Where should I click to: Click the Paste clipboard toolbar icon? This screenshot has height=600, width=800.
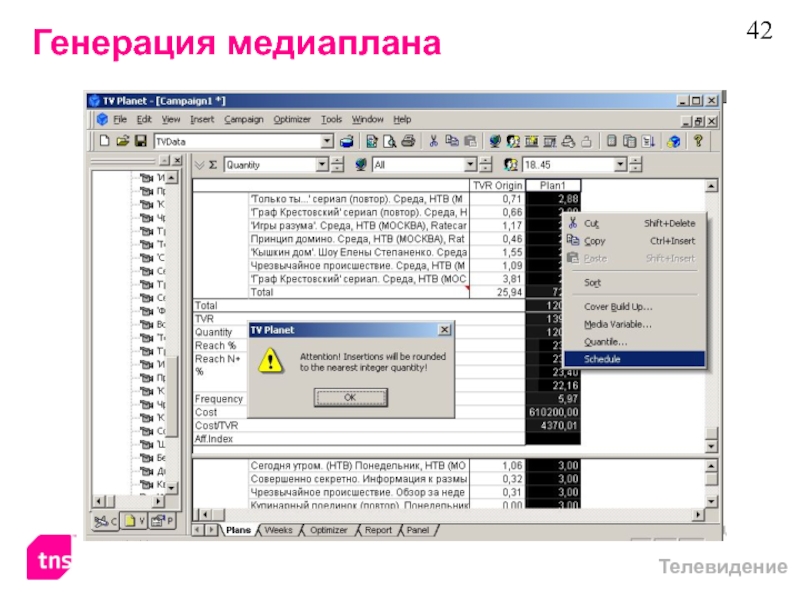tap(470, 141)
